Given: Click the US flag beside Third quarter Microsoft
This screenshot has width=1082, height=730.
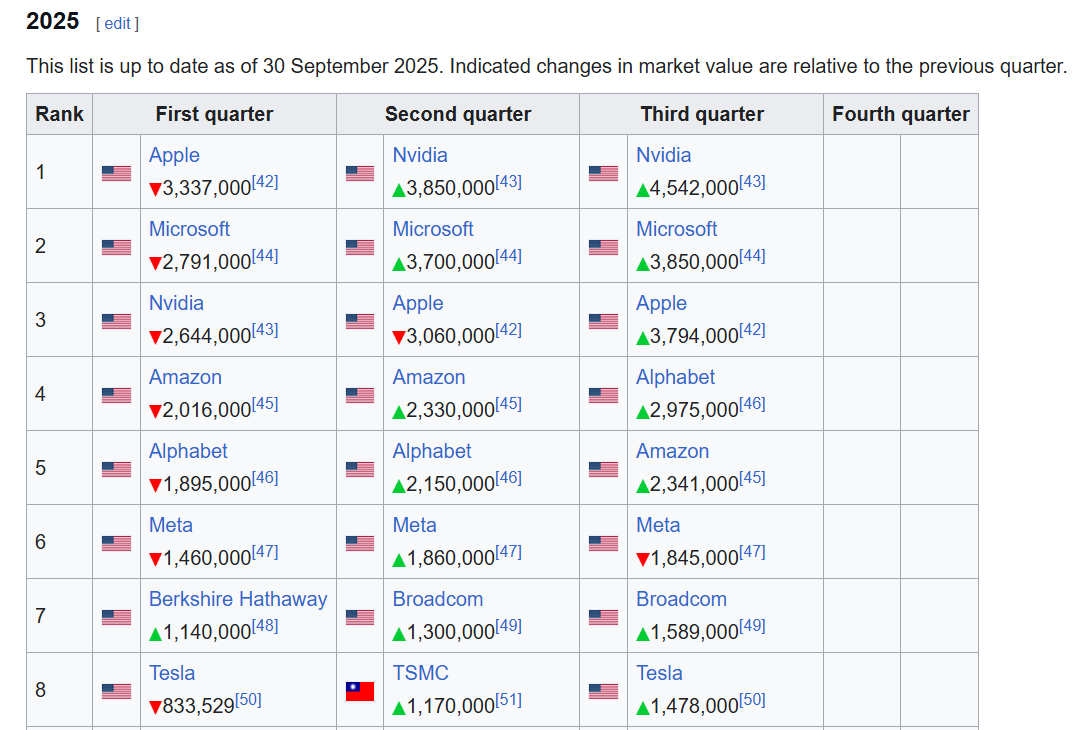Looking at the screenshot, I should click(603, 247).
